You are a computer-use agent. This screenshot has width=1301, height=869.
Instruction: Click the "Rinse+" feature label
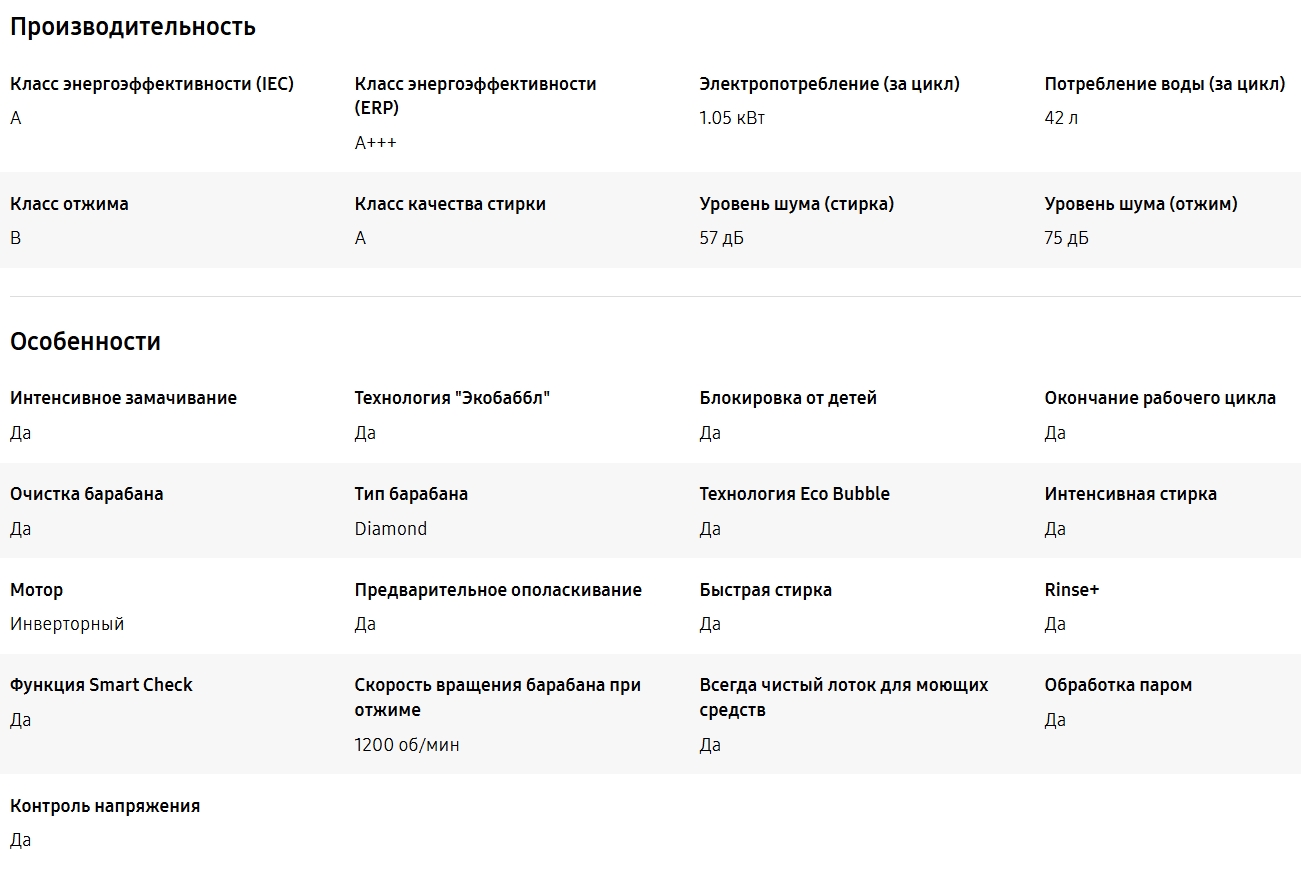[x=1071, y=590]
